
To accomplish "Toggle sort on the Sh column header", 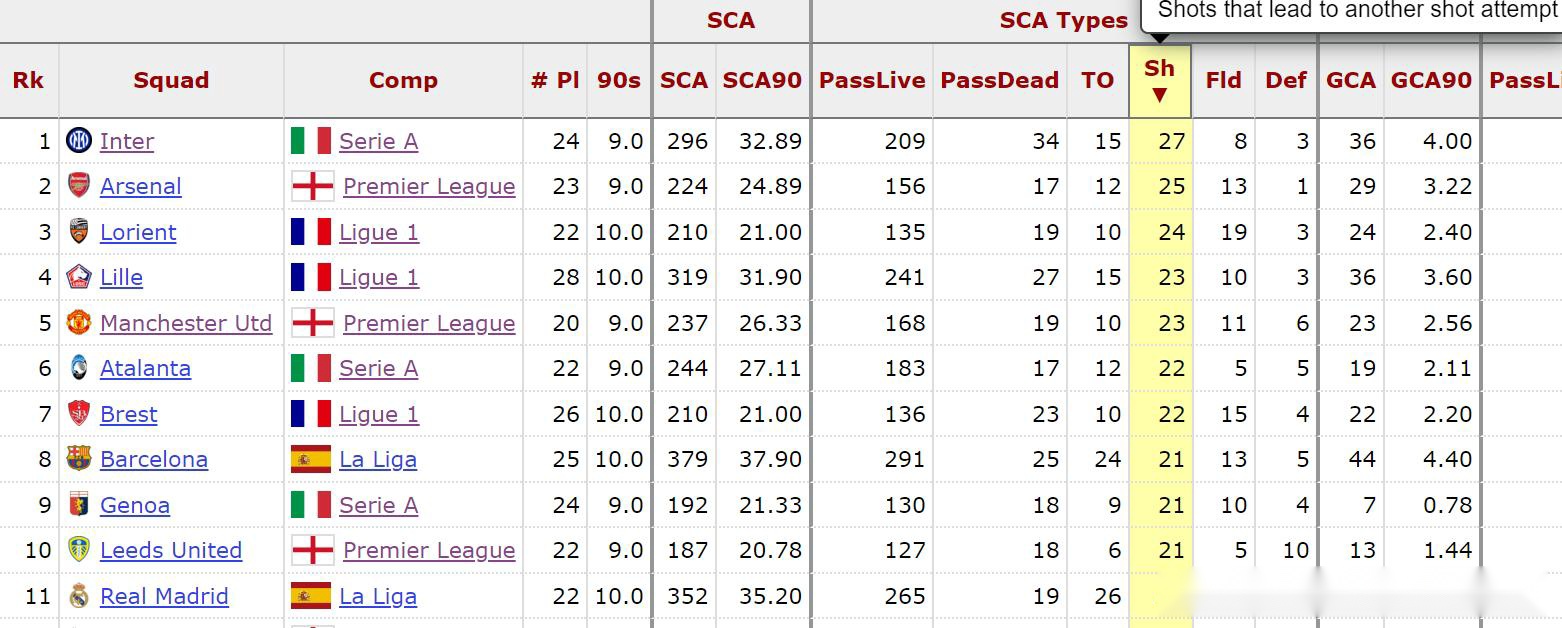I will pos(1159,80).
